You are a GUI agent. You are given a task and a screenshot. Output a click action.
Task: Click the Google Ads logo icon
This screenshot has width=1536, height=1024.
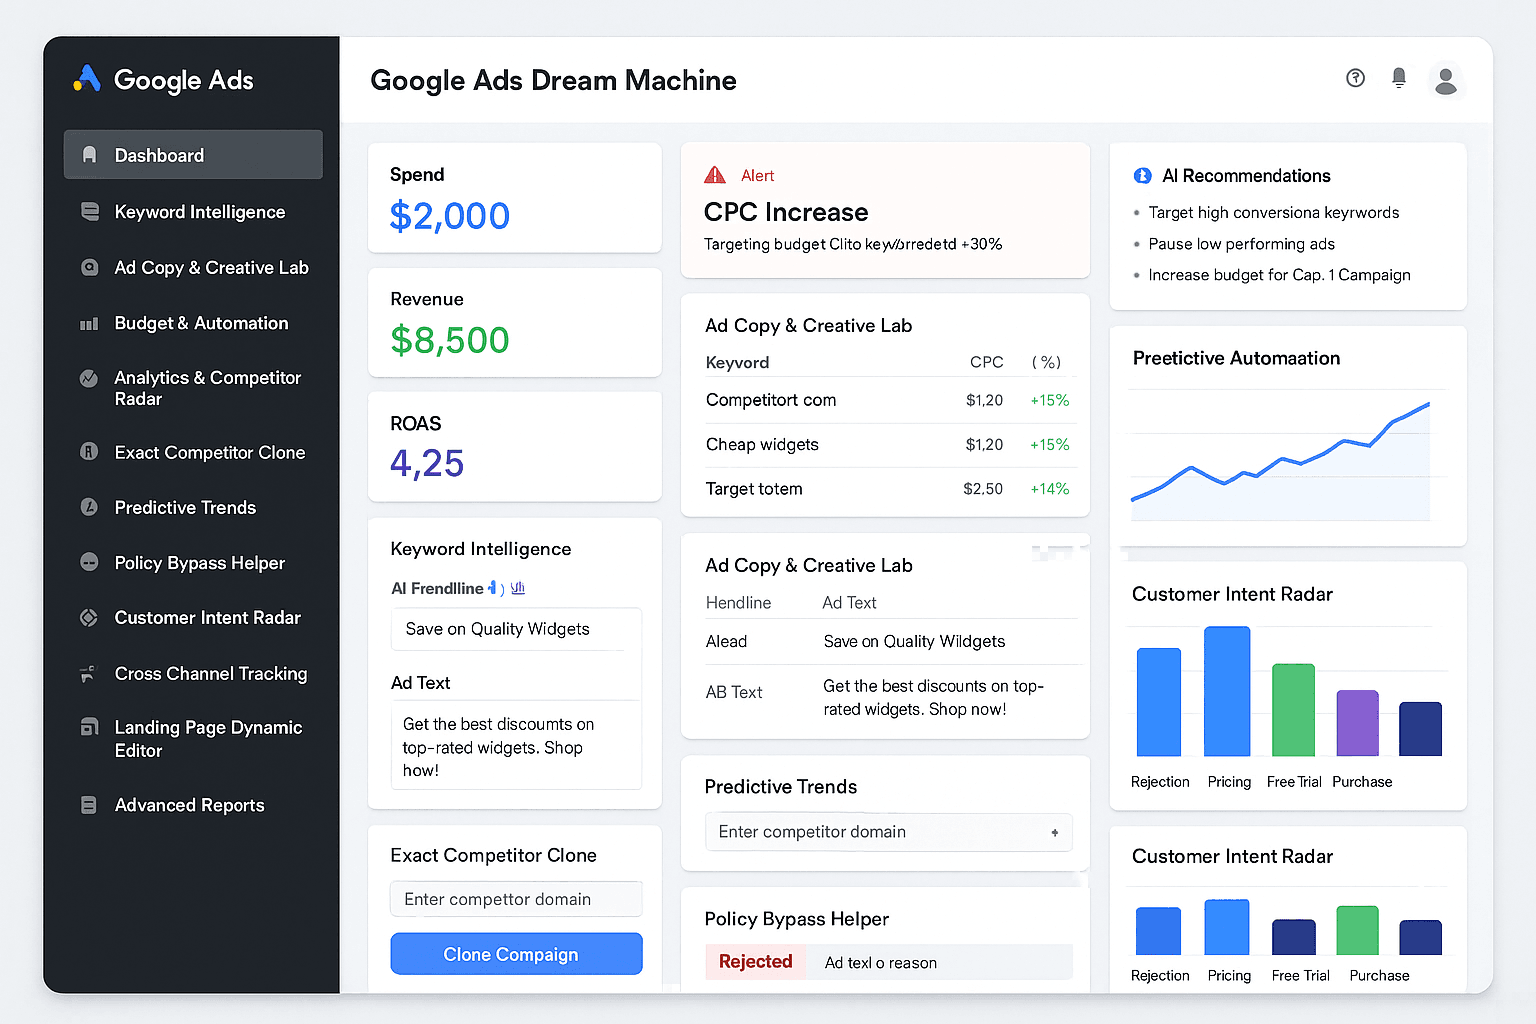pos(88,79)
